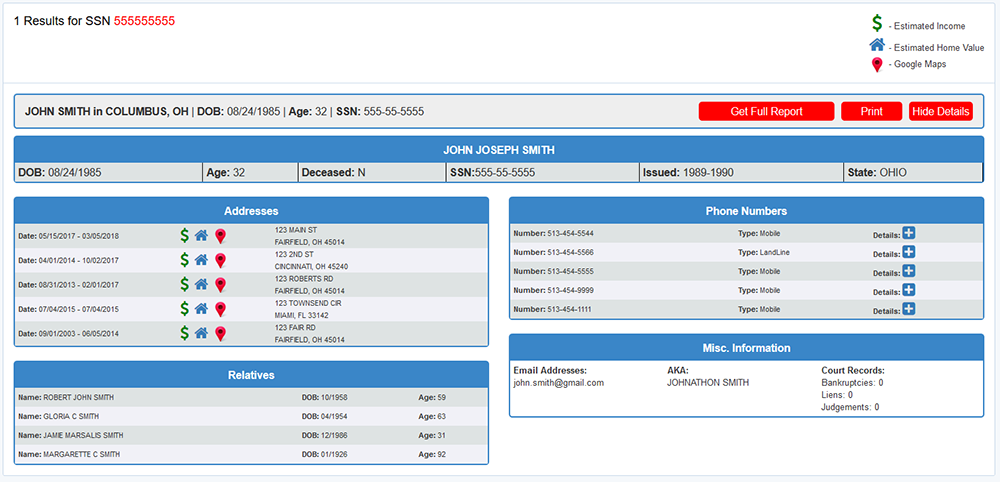Click the red pin Google Maps legend icon

click(878, 65)
